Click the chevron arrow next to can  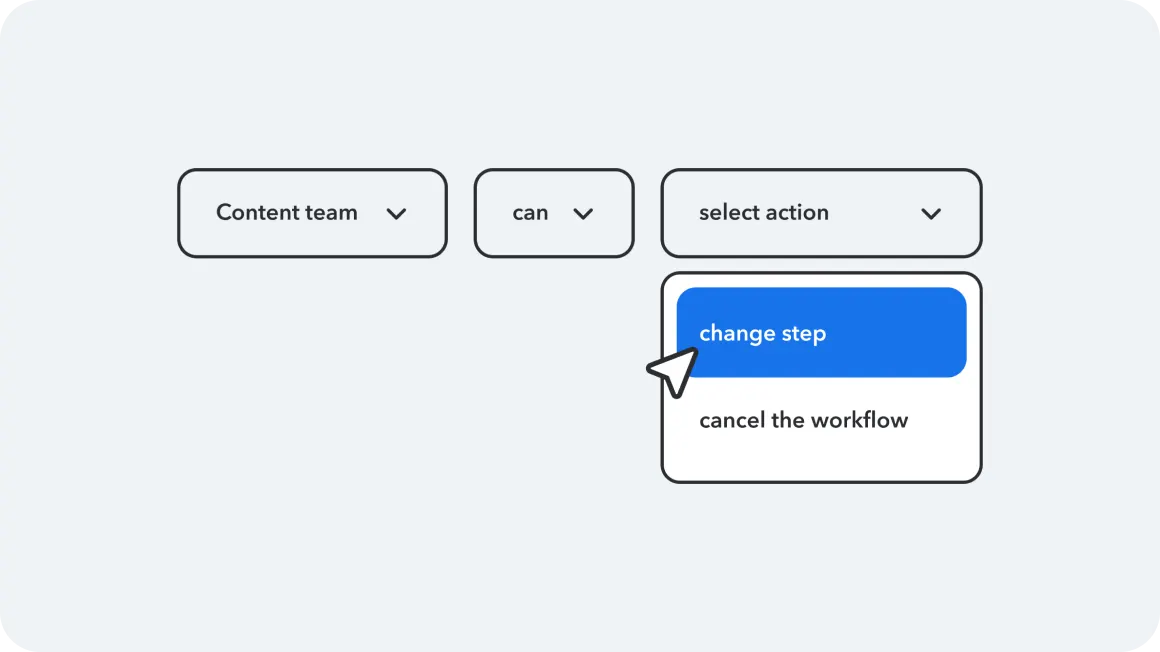pyautogui.click(x=583, y=213)
